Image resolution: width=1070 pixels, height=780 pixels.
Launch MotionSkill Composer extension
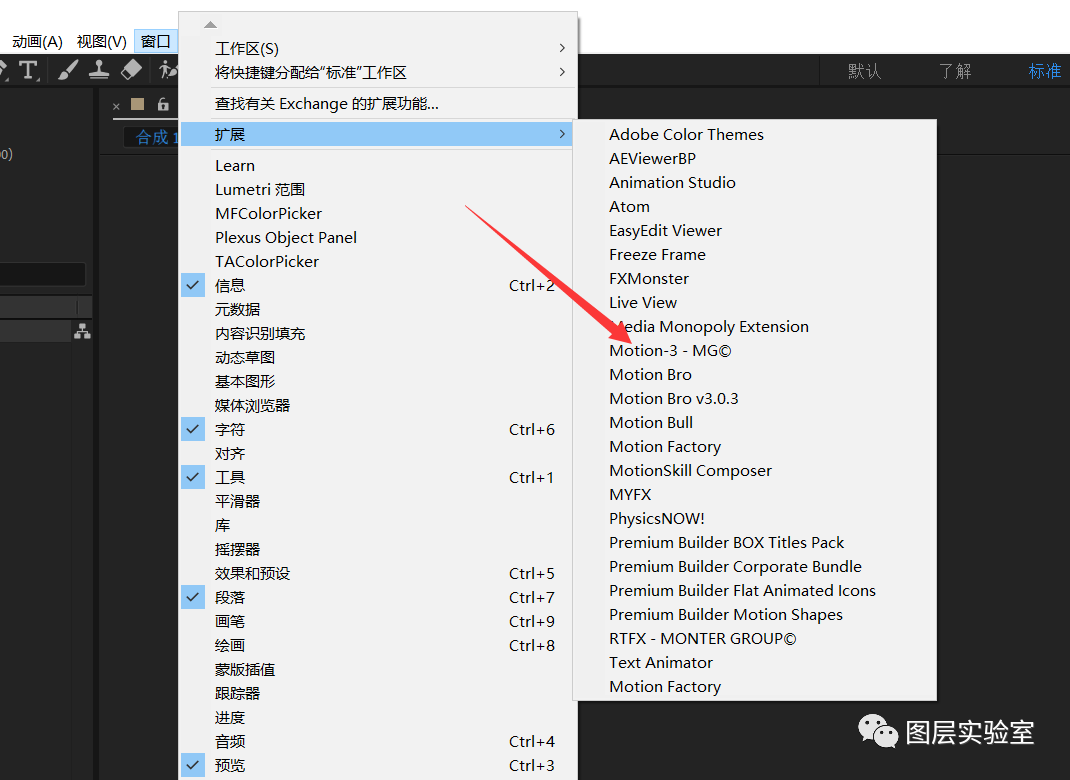coord(755,470)
